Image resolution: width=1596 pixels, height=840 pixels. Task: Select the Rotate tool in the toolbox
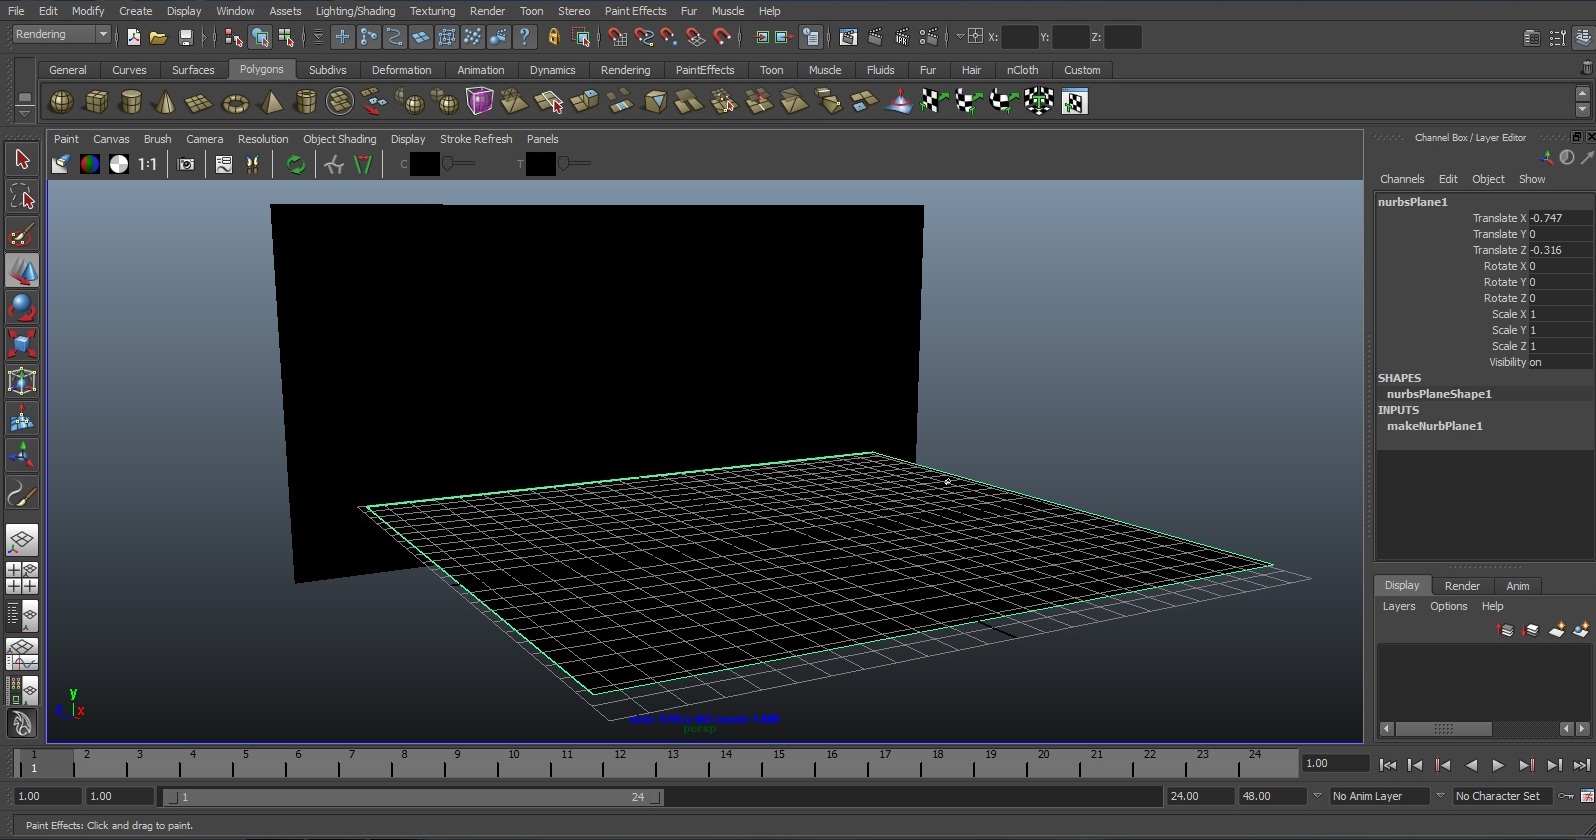(x=21, y=308)
